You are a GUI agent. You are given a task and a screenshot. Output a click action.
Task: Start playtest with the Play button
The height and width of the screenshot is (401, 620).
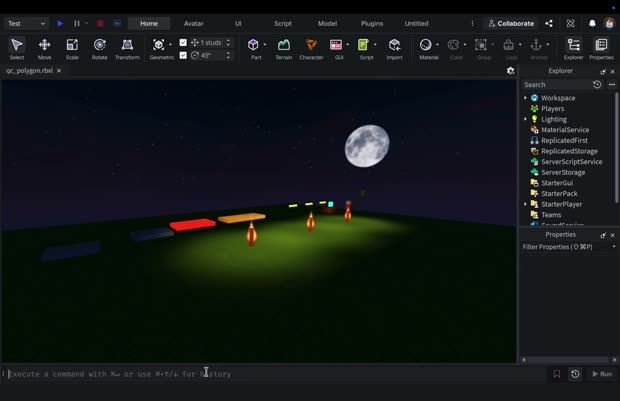click(60, 23)
